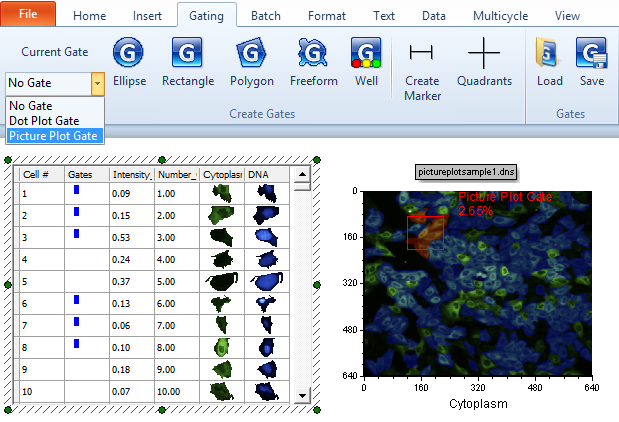Click the Well gate icon

pos(366,61)
